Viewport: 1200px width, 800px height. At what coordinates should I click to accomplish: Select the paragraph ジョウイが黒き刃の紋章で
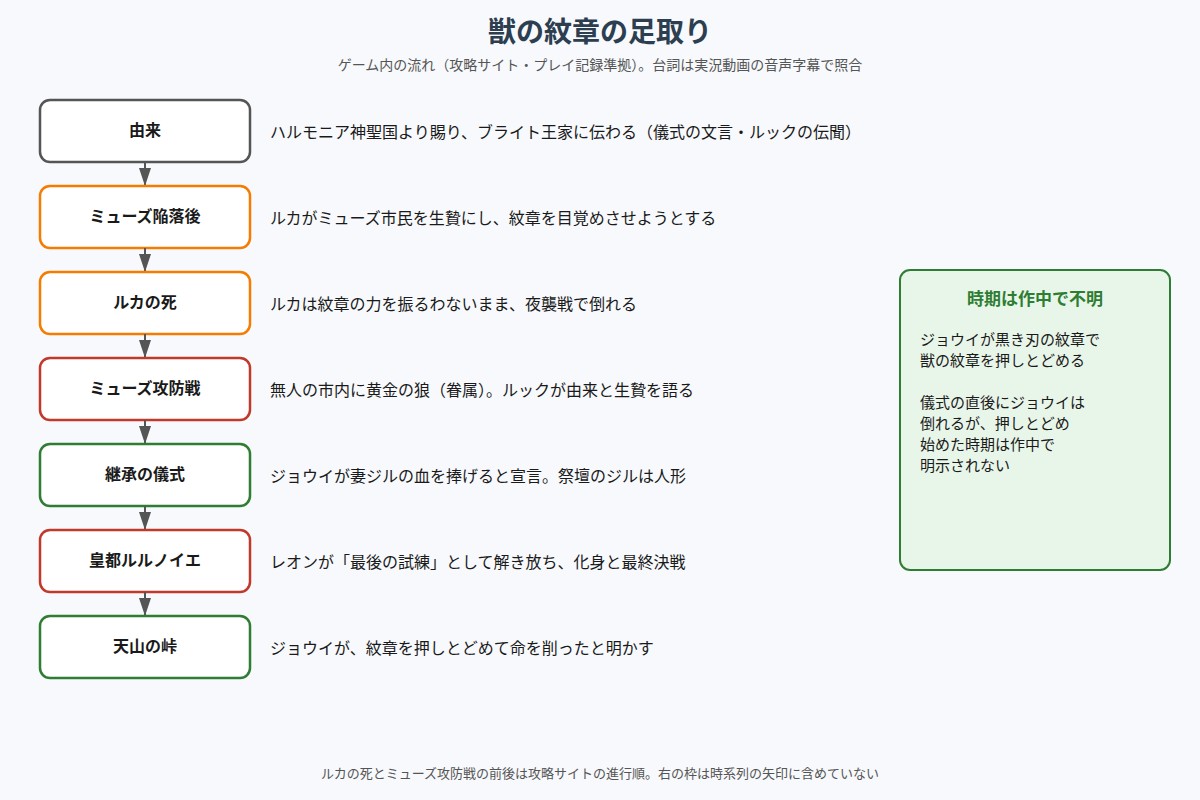point(1010,350)
